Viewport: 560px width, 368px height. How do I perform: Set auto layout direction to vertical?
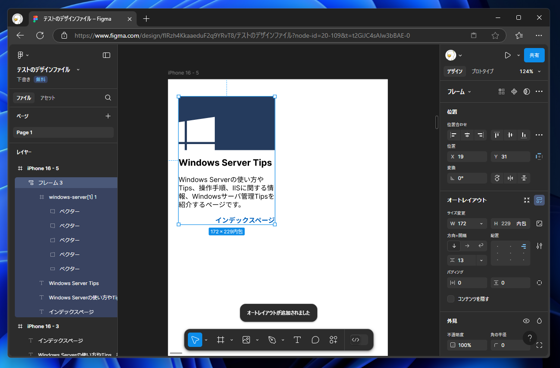454,246
